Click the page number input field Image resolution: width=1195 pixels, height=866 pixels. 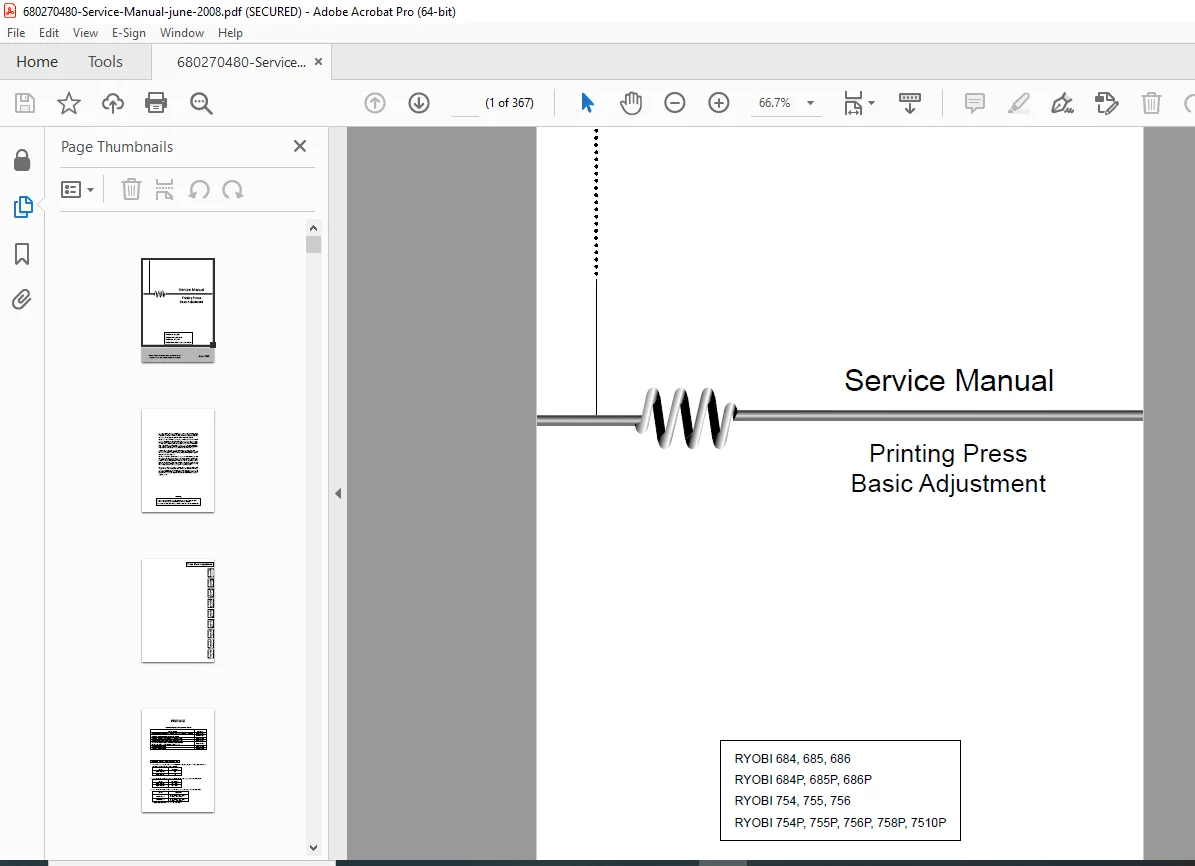pyautogui.click(x=465, y=103)
